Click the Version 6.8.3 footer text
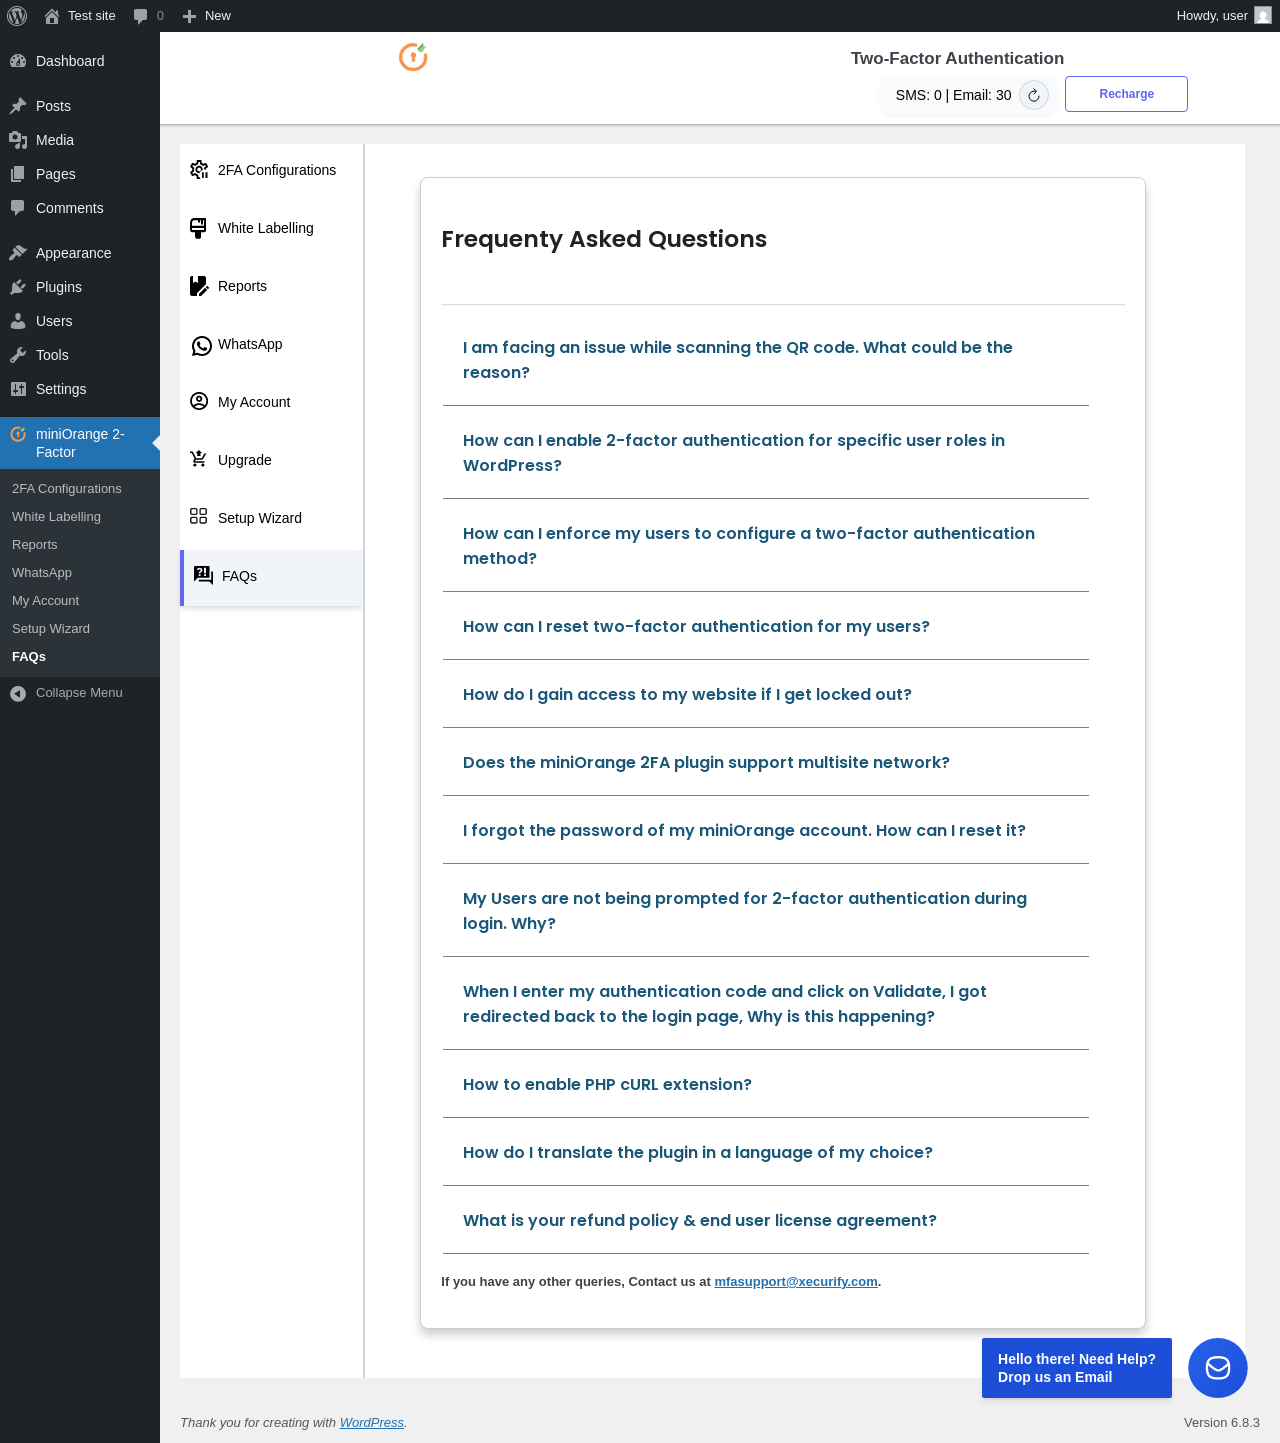 [1222, 1423]
